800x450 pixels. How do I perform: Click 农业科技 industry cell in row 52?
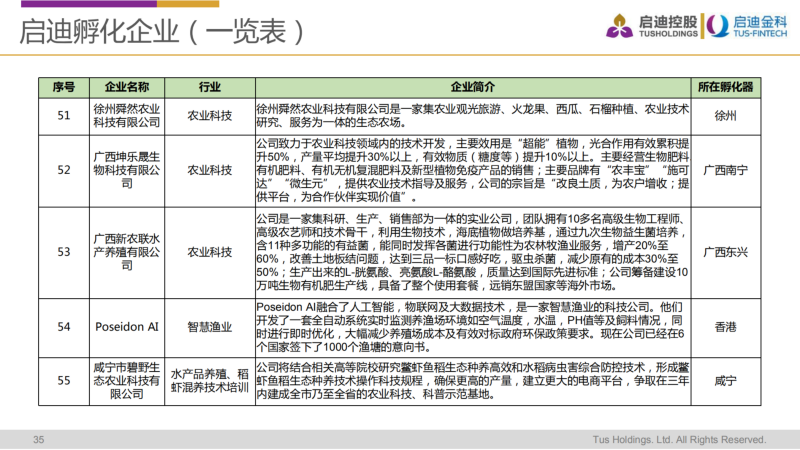(210, 170)
